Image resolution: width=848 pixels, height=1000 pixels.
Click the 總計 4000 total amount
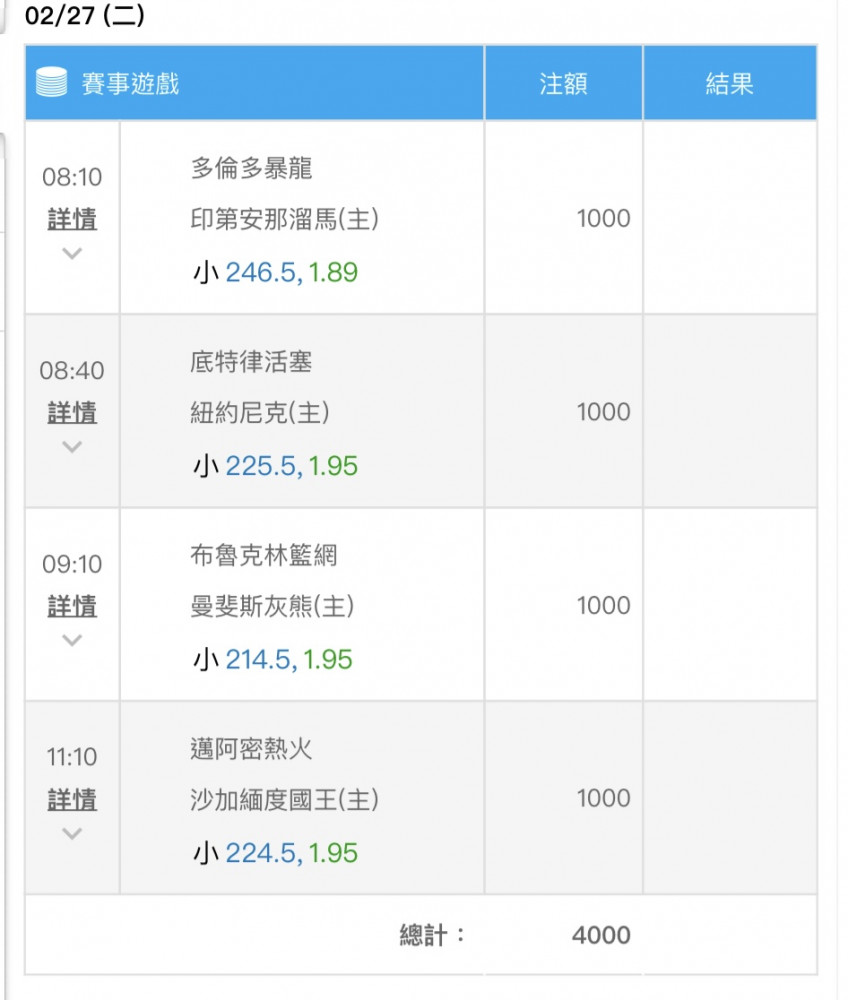(601, 935)
